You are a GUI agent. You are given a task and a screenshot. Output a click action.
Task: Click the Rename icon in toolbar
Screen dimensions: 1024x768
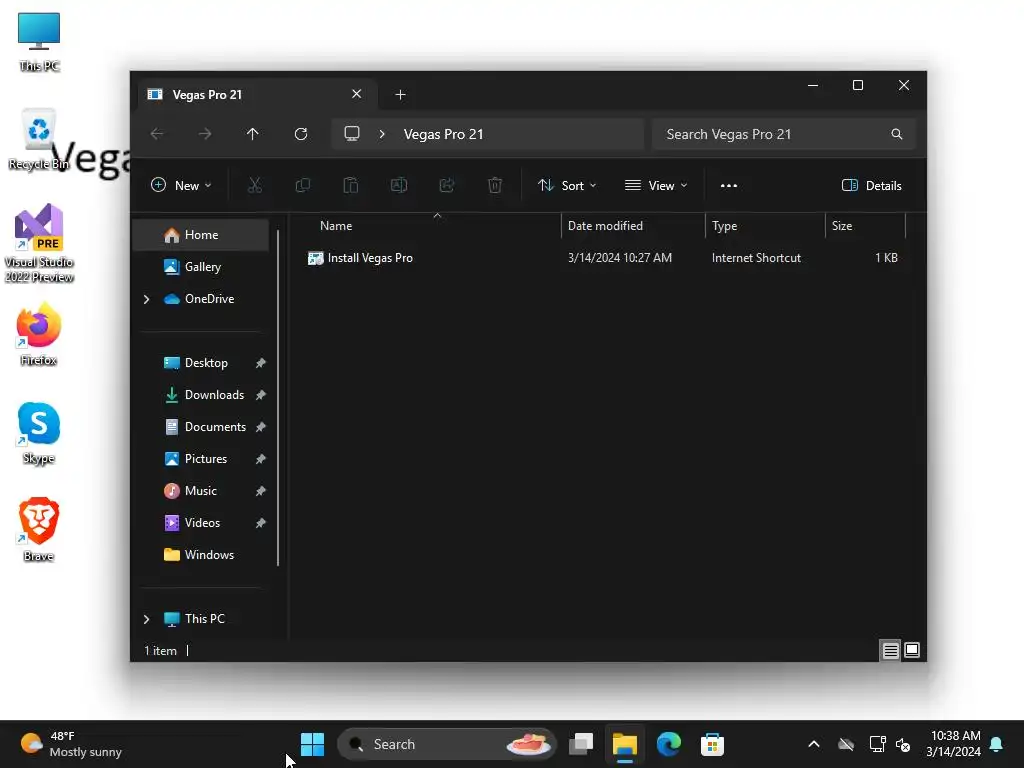(x=399, y=185)
